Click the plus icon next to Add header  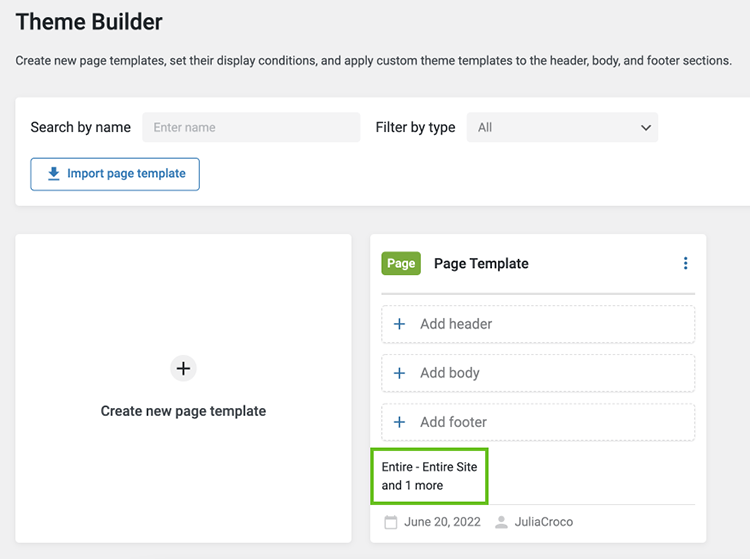point(399,324)
